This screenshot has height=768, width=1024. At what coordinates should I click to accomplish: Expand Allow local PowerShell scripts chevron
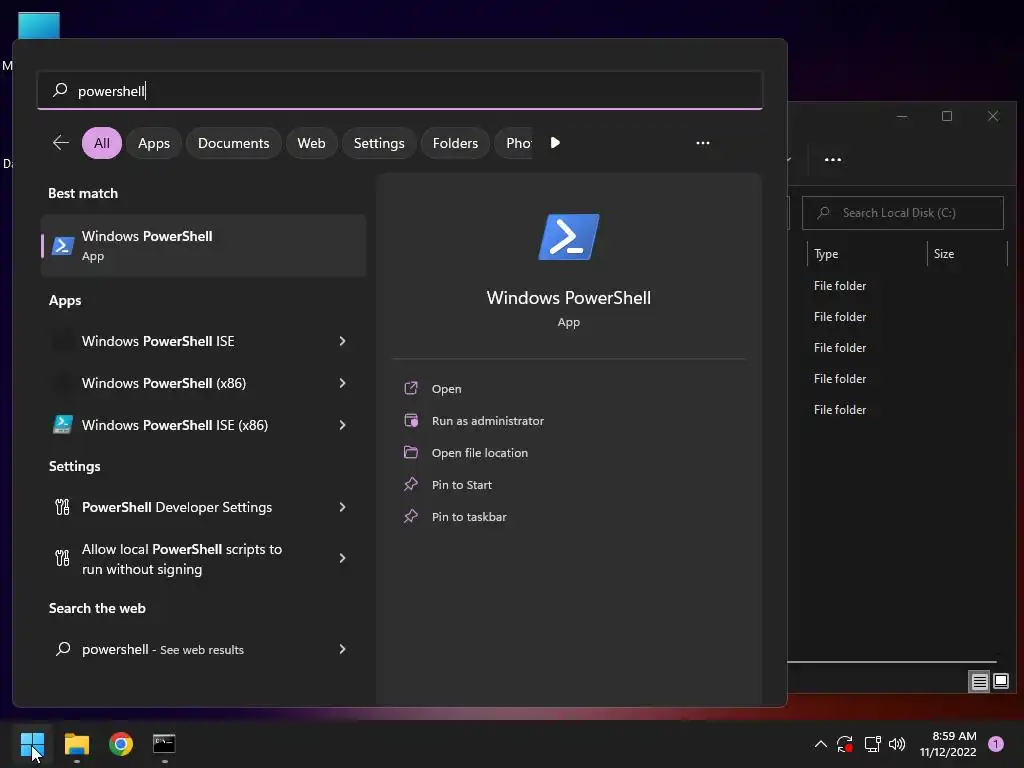[342, 558]
